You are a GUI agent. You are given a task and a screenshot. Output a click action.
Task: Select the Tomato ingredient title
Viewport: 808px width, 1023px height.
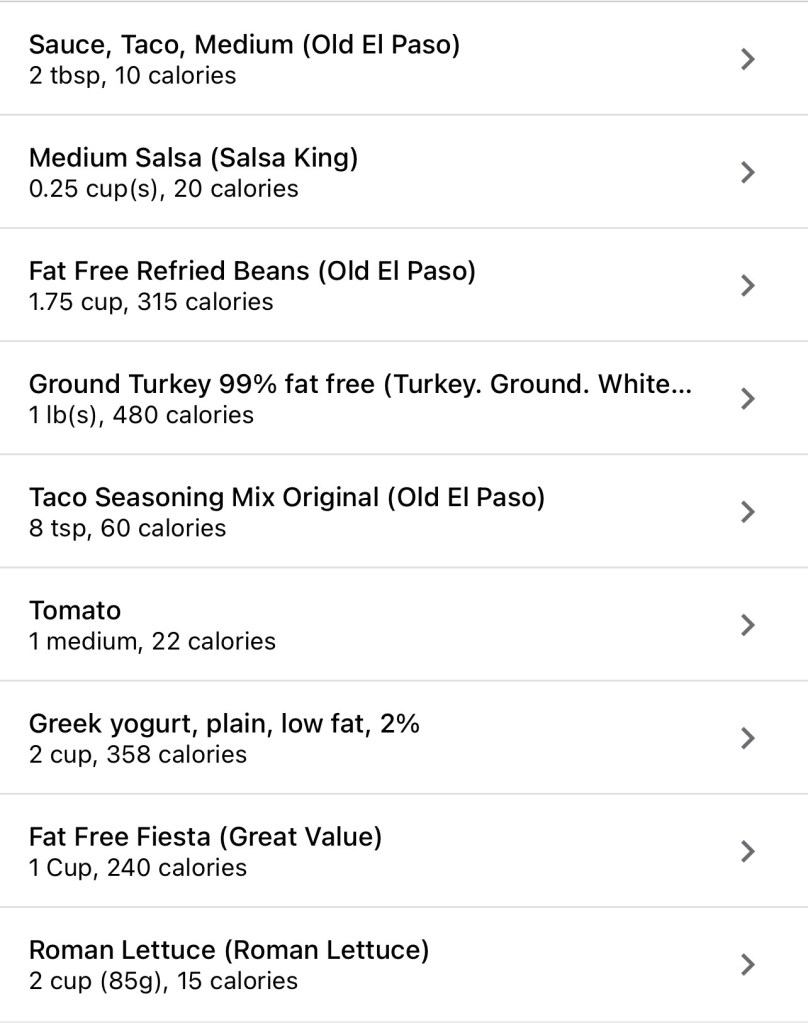pyautogui.click(x=75, y=610)
